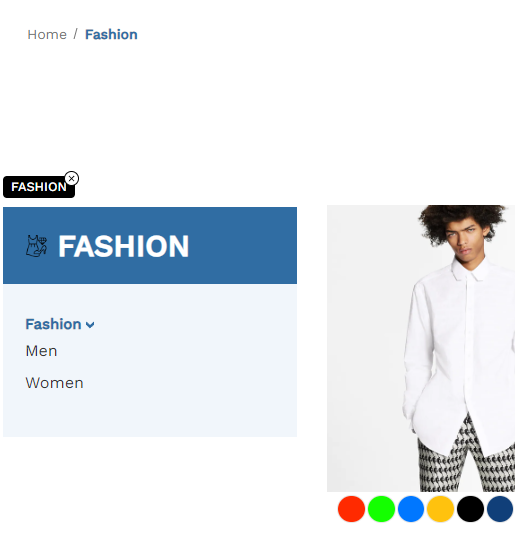Pick the yellow color swatch

(x=441, y=509)
